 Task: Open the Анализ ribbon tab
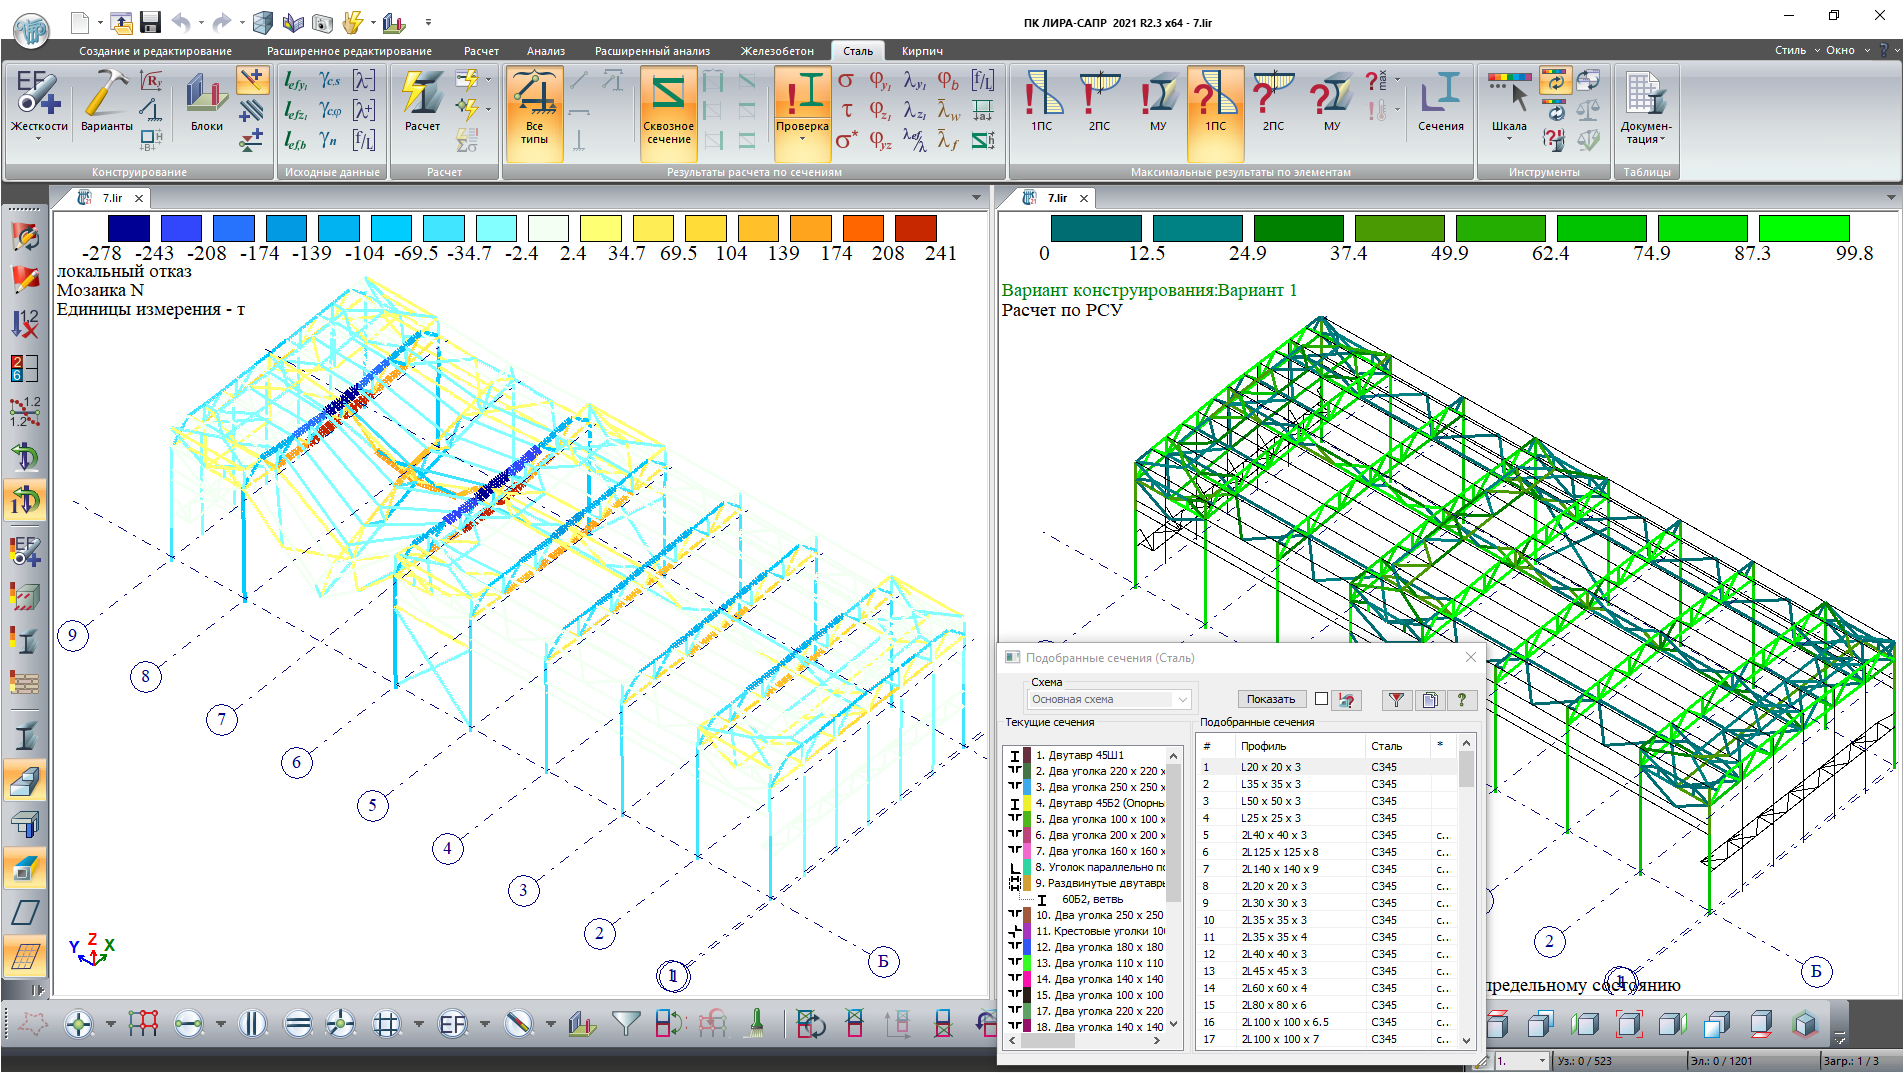(546, 51)
